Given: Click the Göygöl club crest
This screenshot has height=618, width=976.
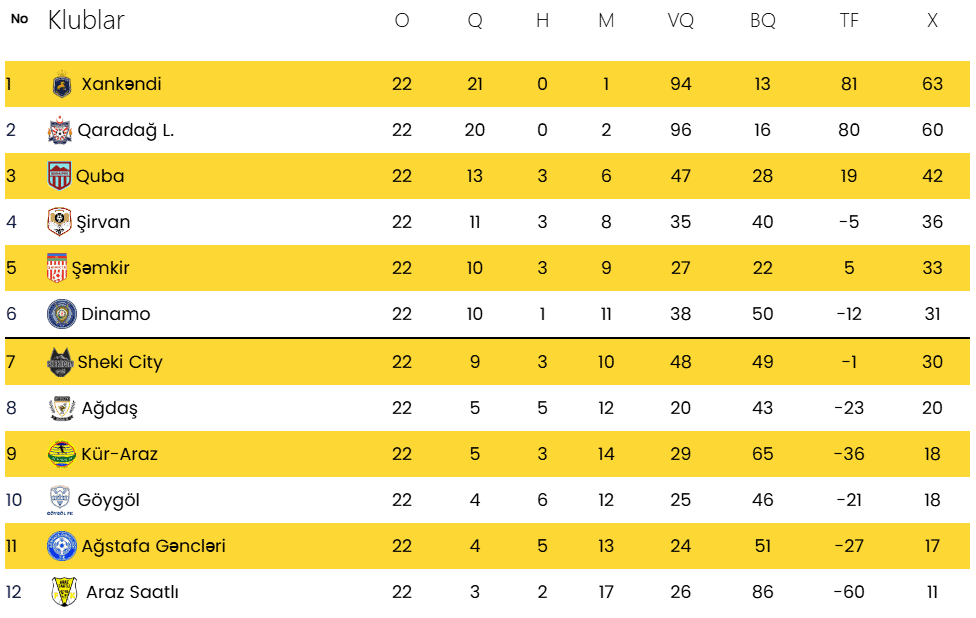Looking at the screenshot, I should coord(60,500).
